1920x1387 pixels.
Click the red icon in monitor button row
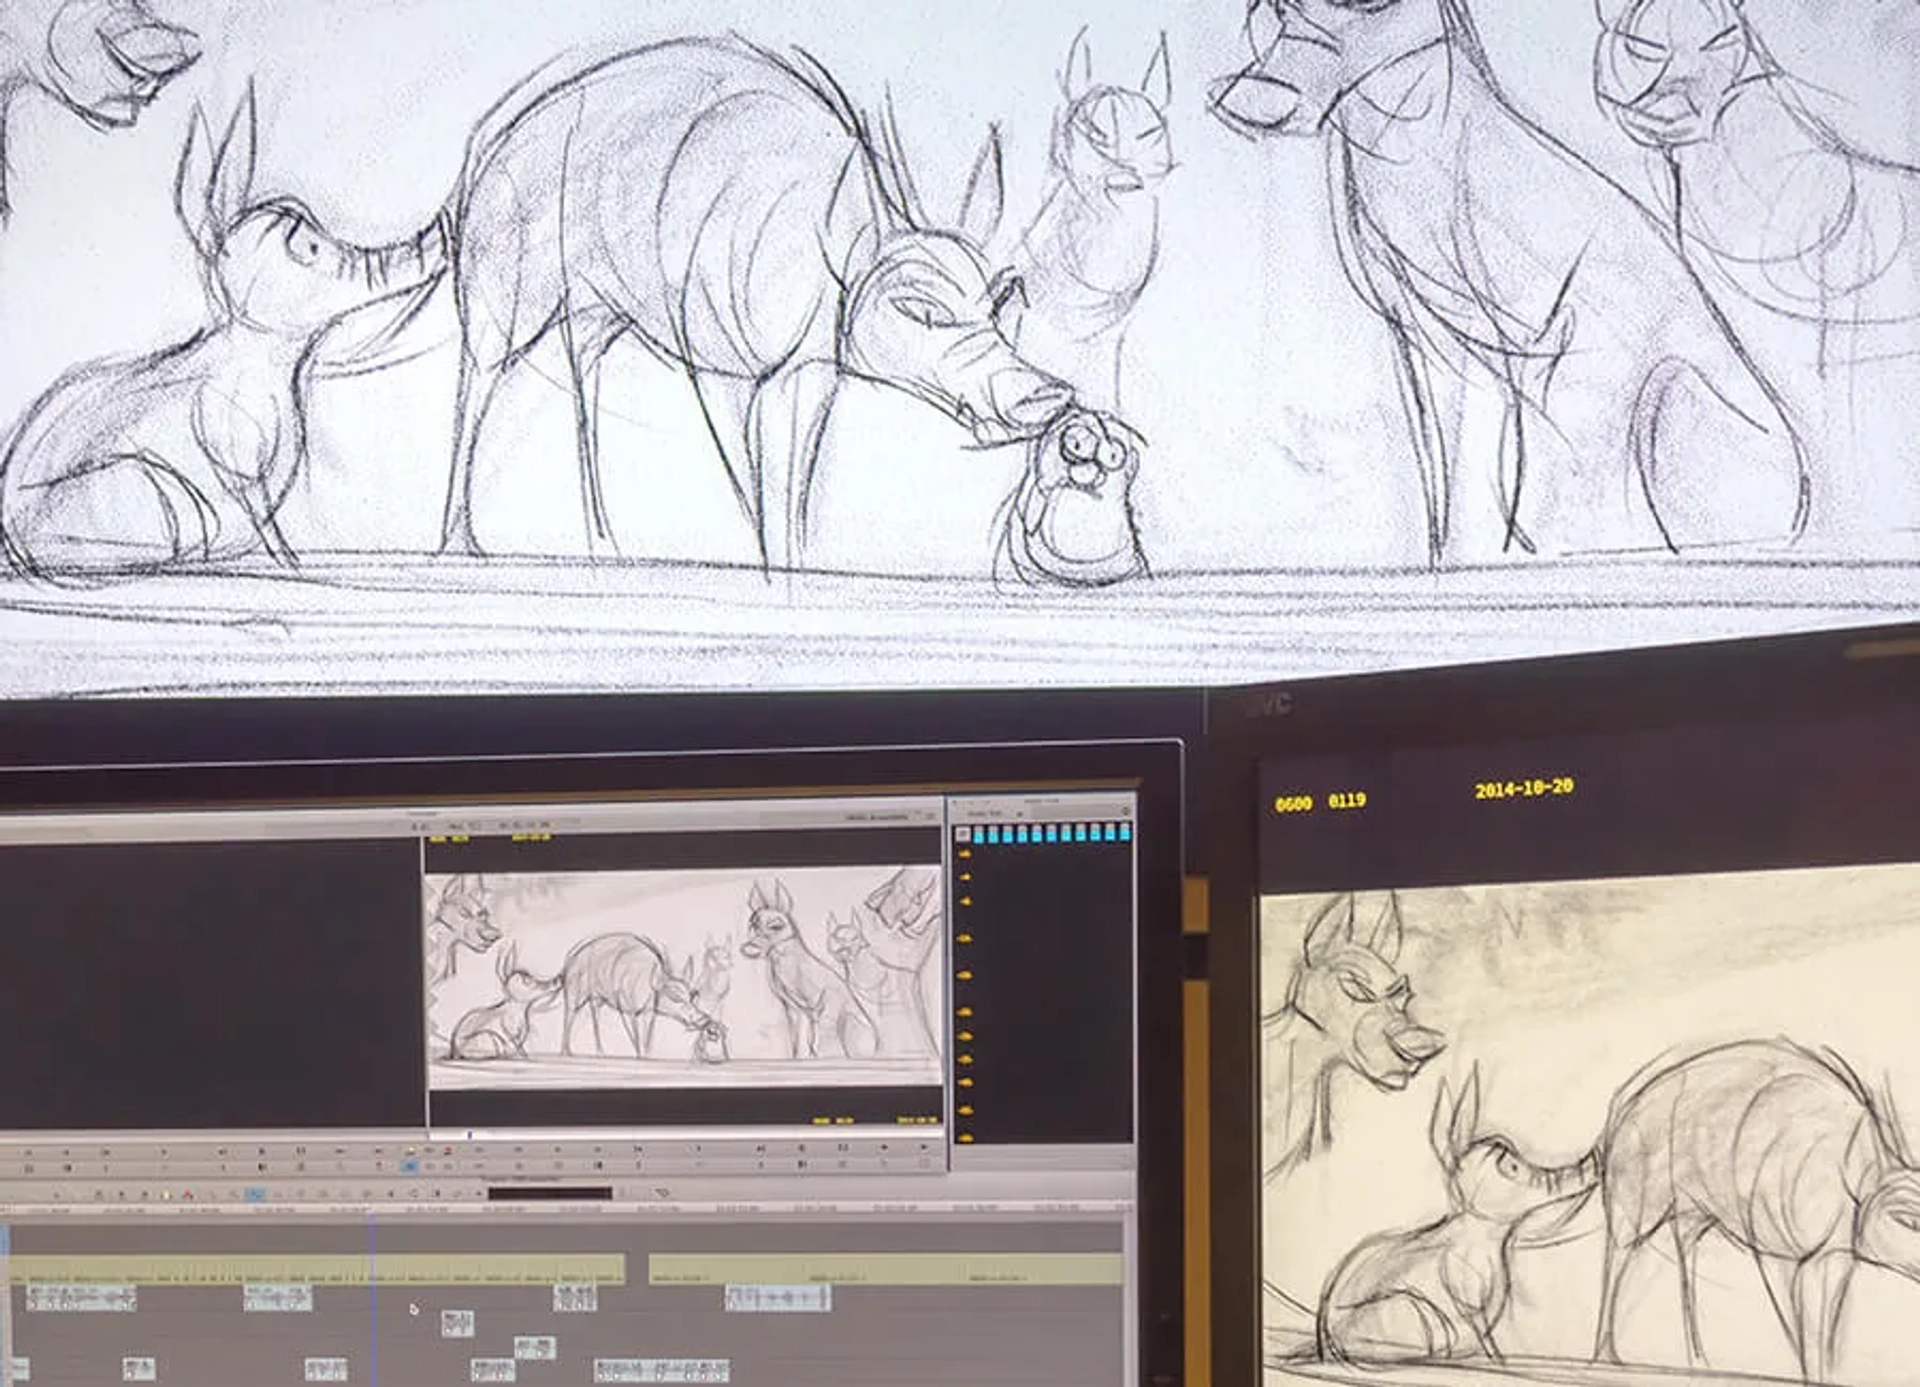click(447, 1151)
